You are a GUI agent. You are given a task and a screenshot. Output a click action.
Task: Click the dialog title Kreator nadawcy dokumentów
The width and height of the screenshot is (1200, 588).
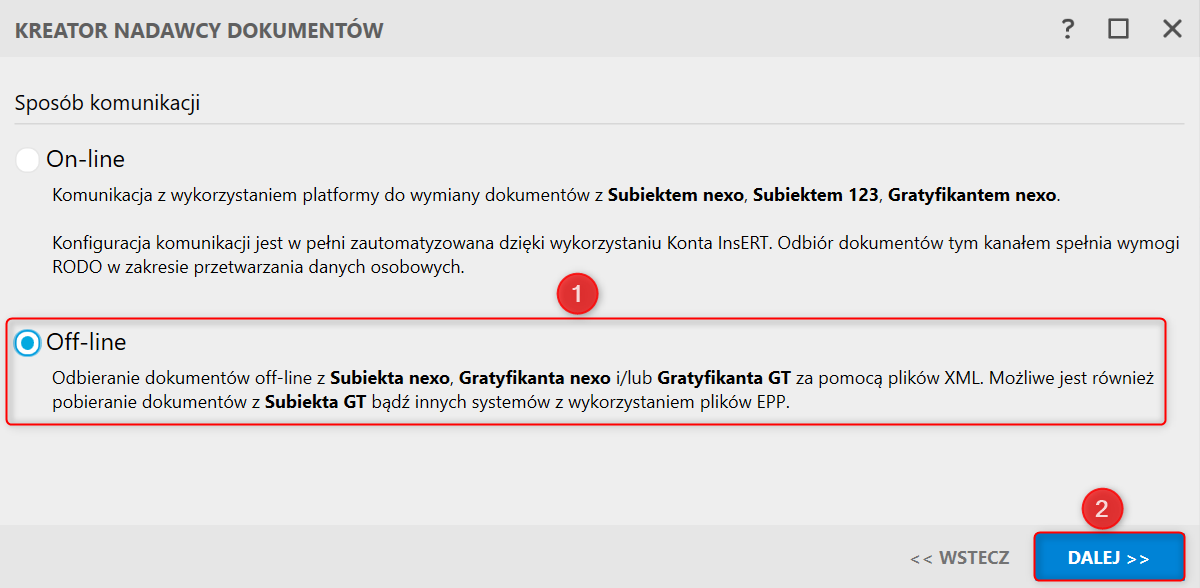click(199, 30)
